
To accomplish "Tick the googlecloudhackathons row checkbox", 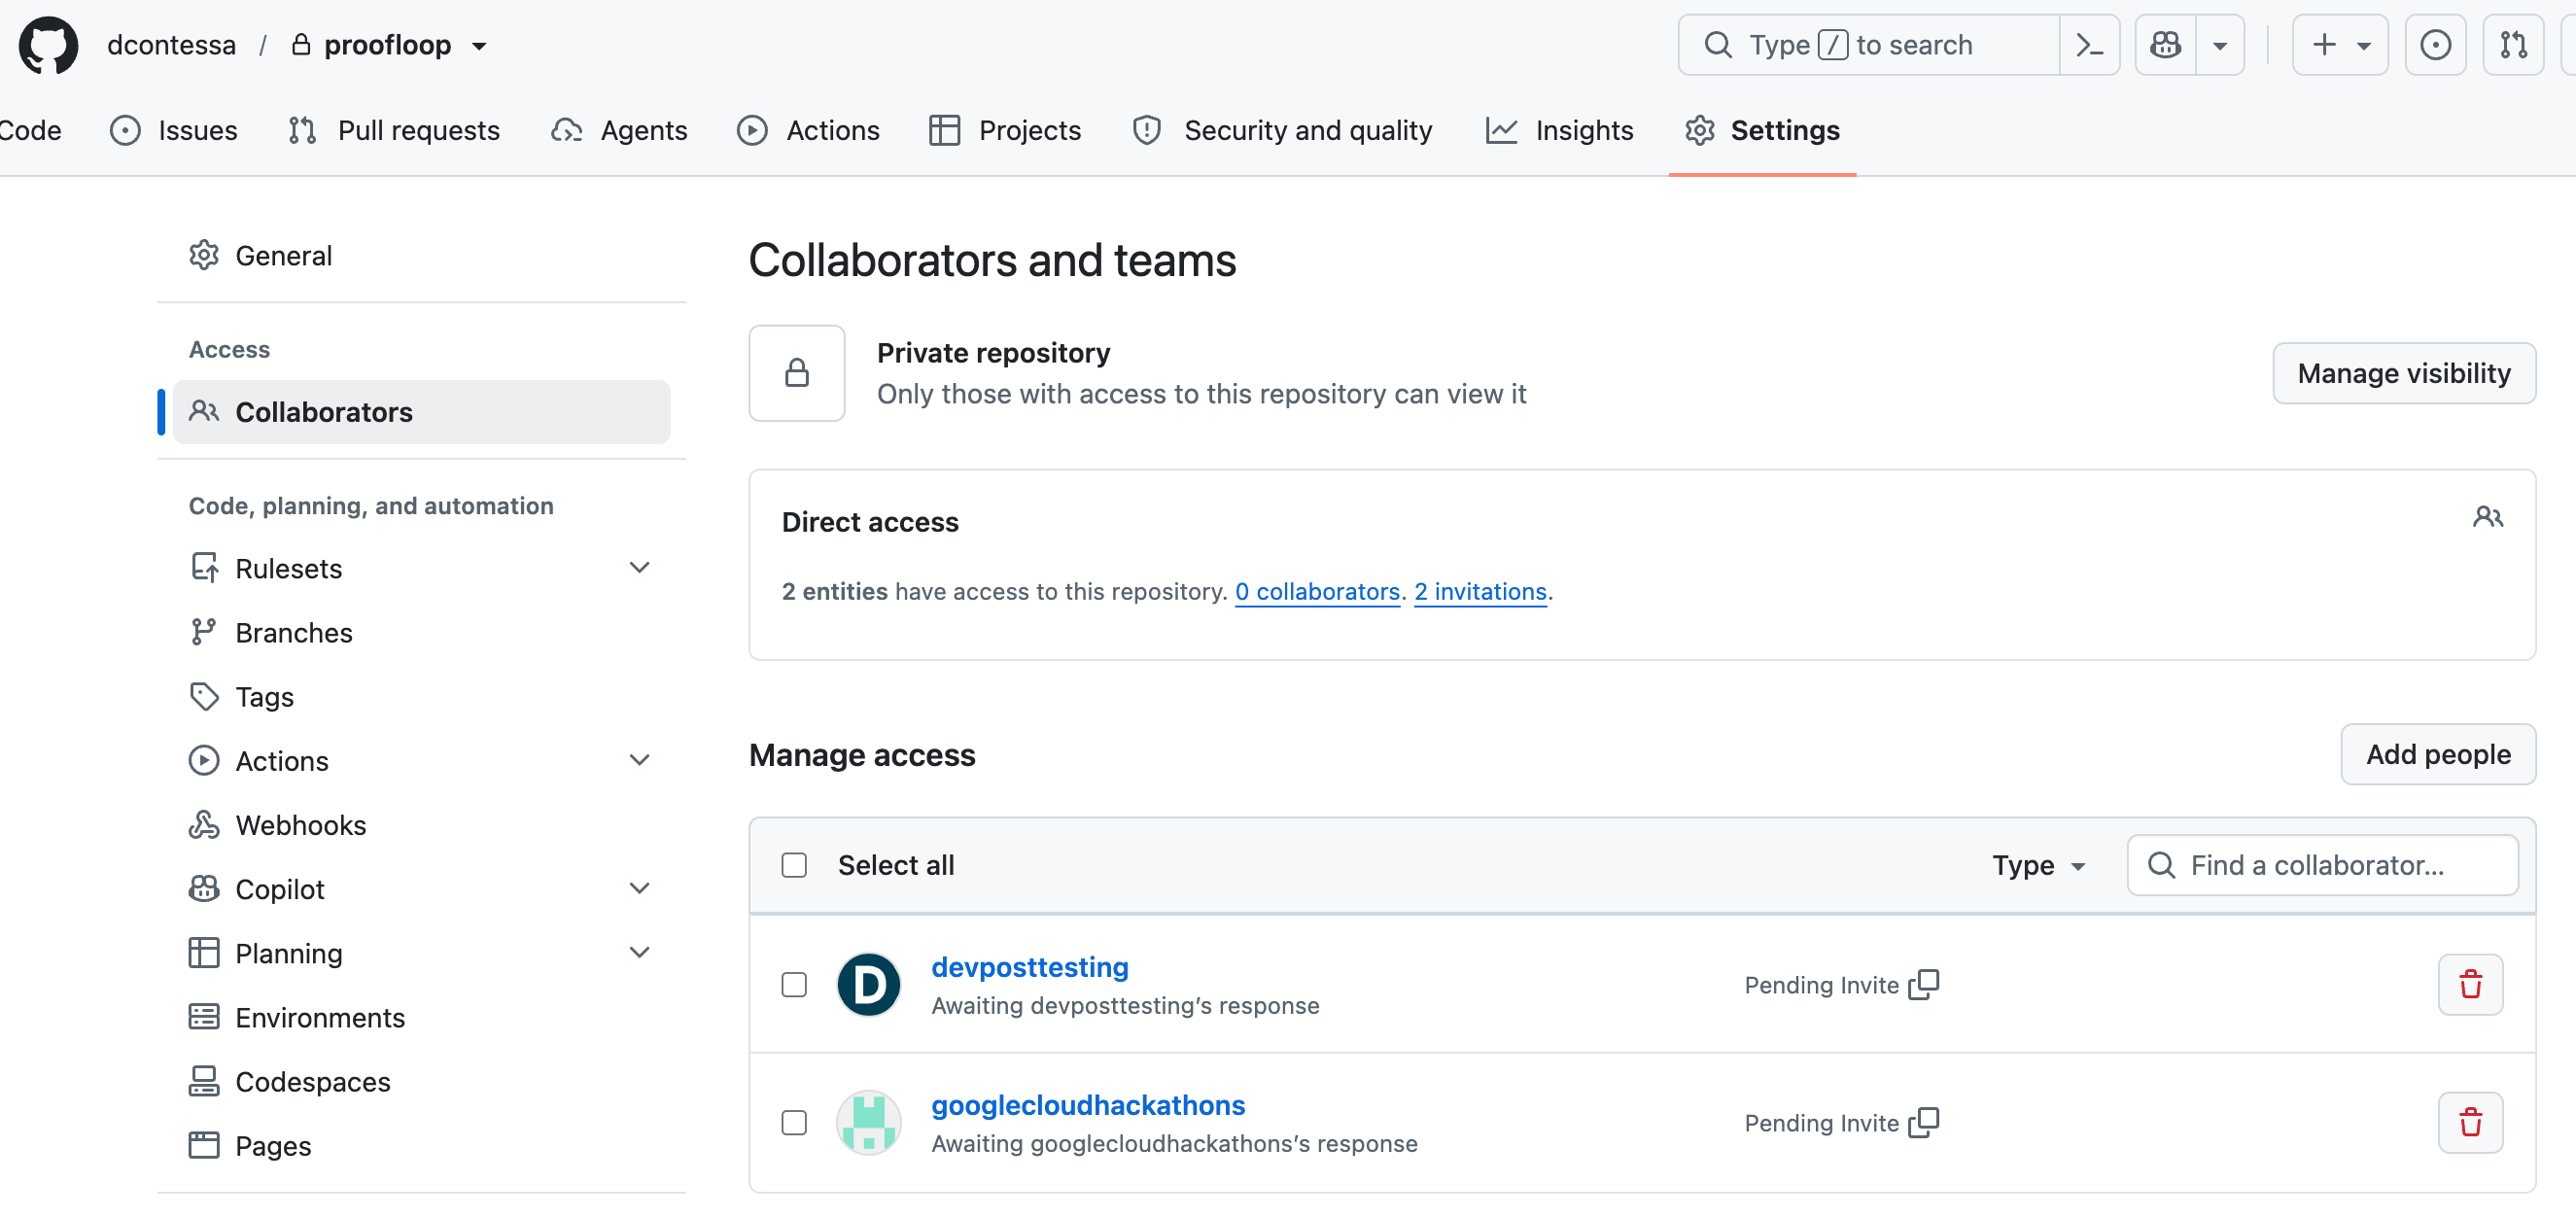I will click(x=794, y=1123).
